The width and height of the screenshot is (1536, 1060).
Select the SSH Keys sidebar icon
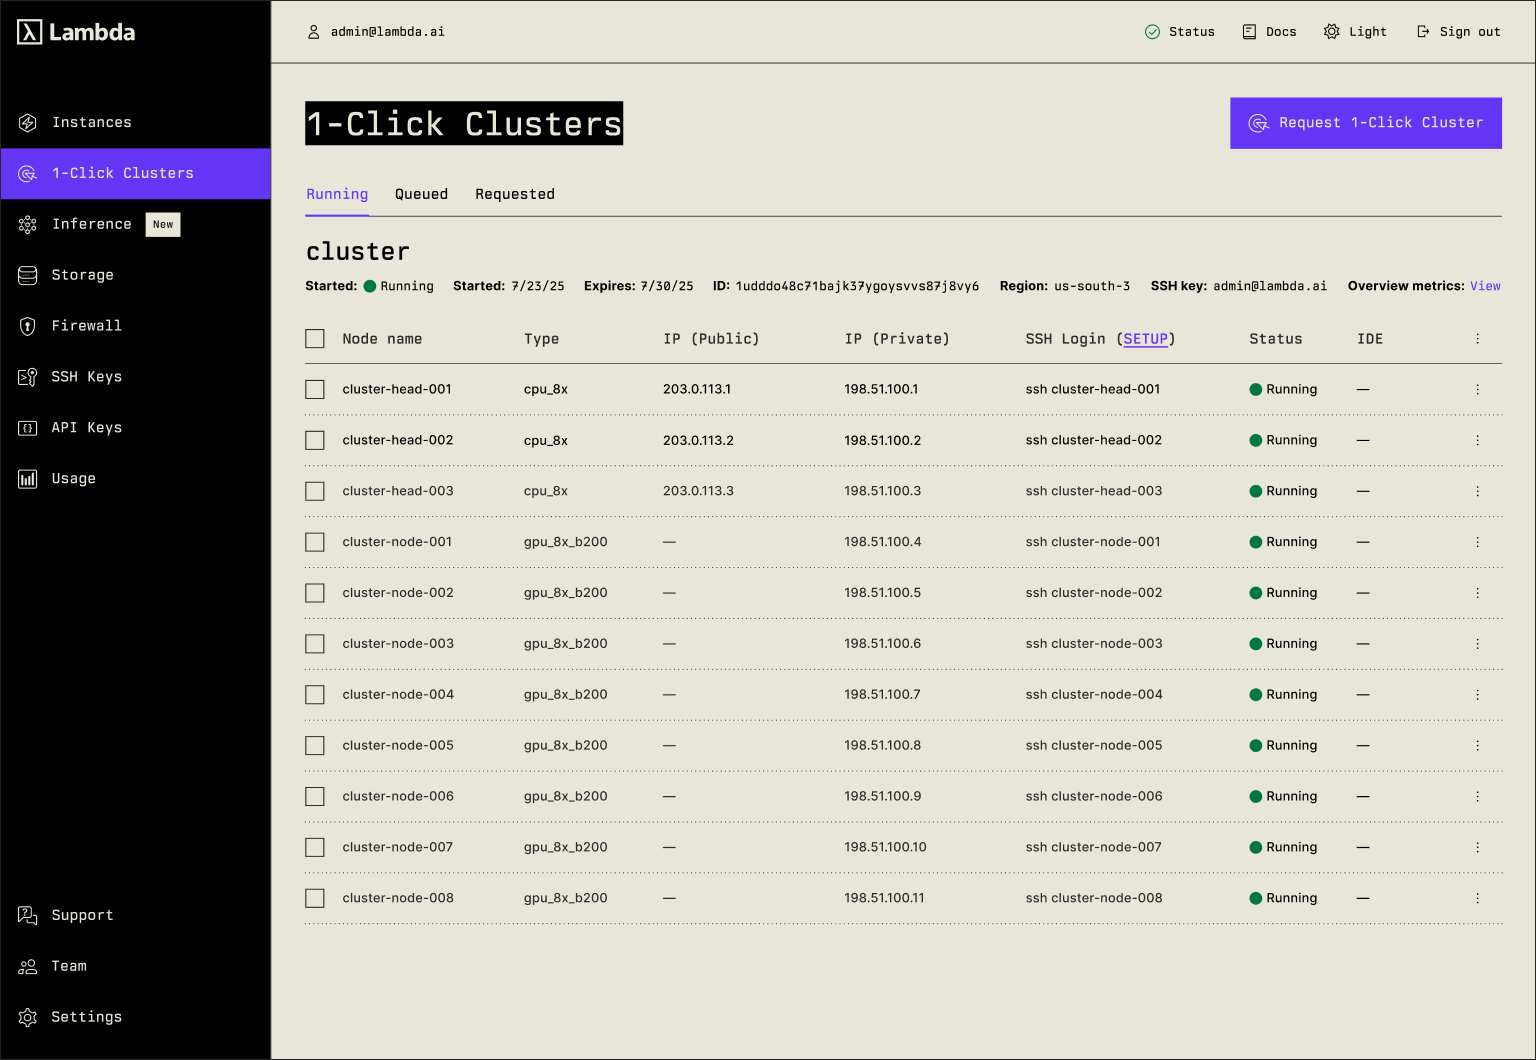tap(27, 376)
